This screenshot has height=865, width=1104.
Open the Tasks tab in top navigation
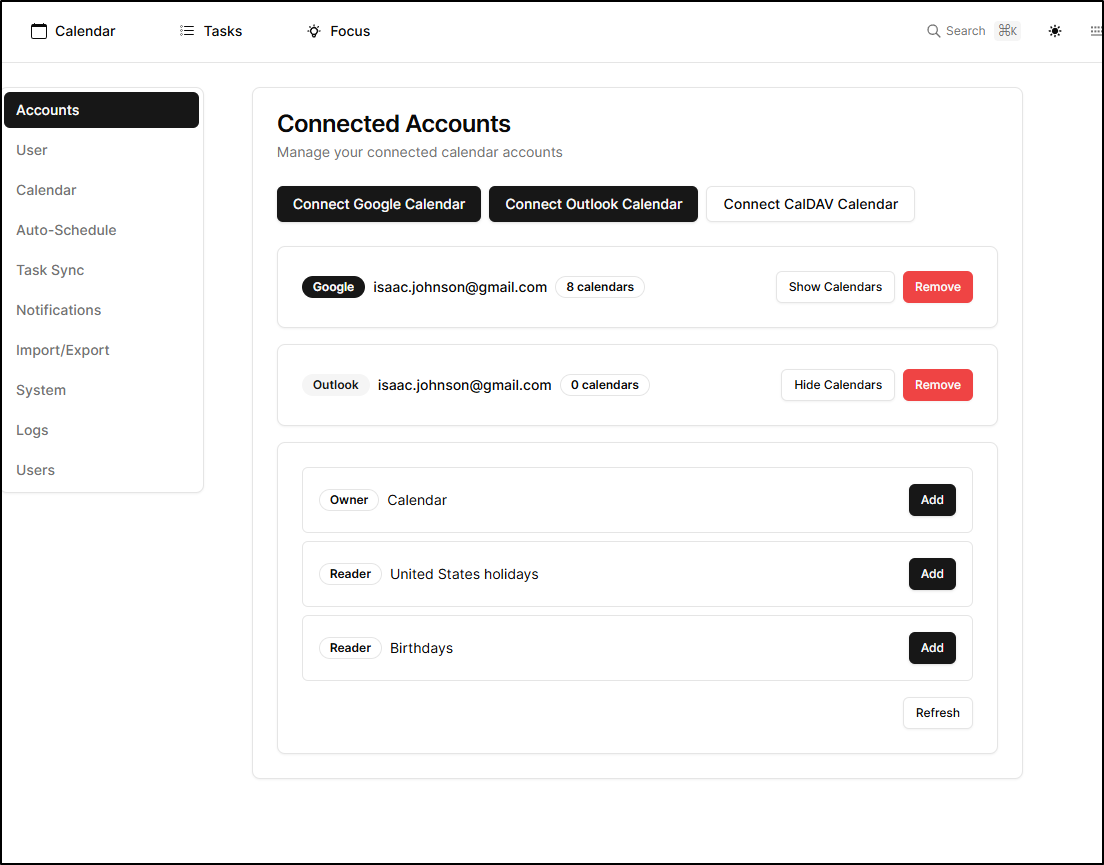click(x=211, y=31)
